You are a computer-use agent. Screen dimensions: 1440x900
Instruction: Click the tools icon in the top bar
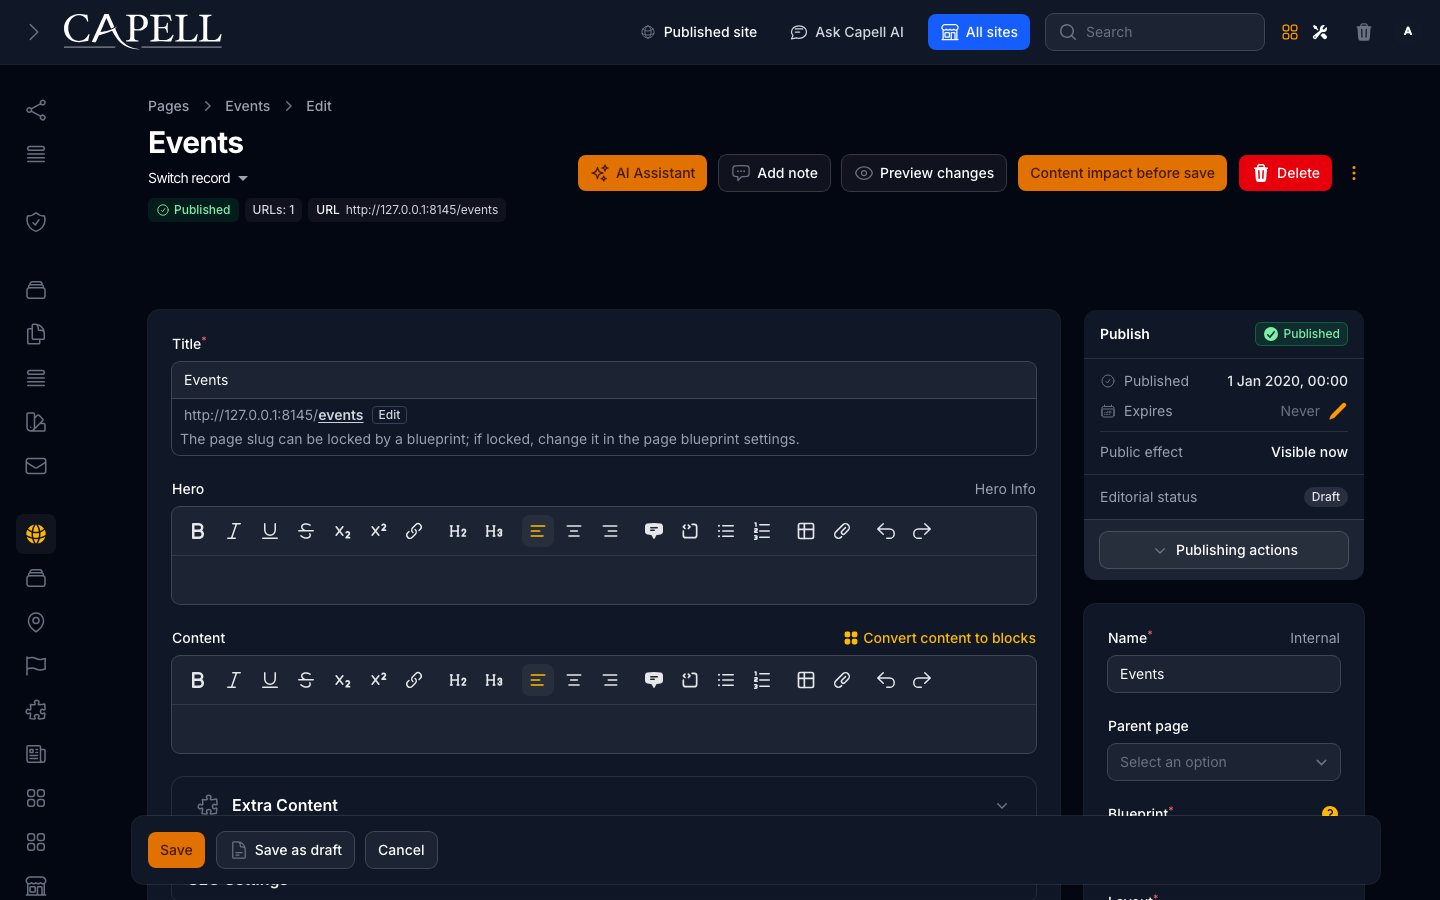click(x=1320, y=32)
